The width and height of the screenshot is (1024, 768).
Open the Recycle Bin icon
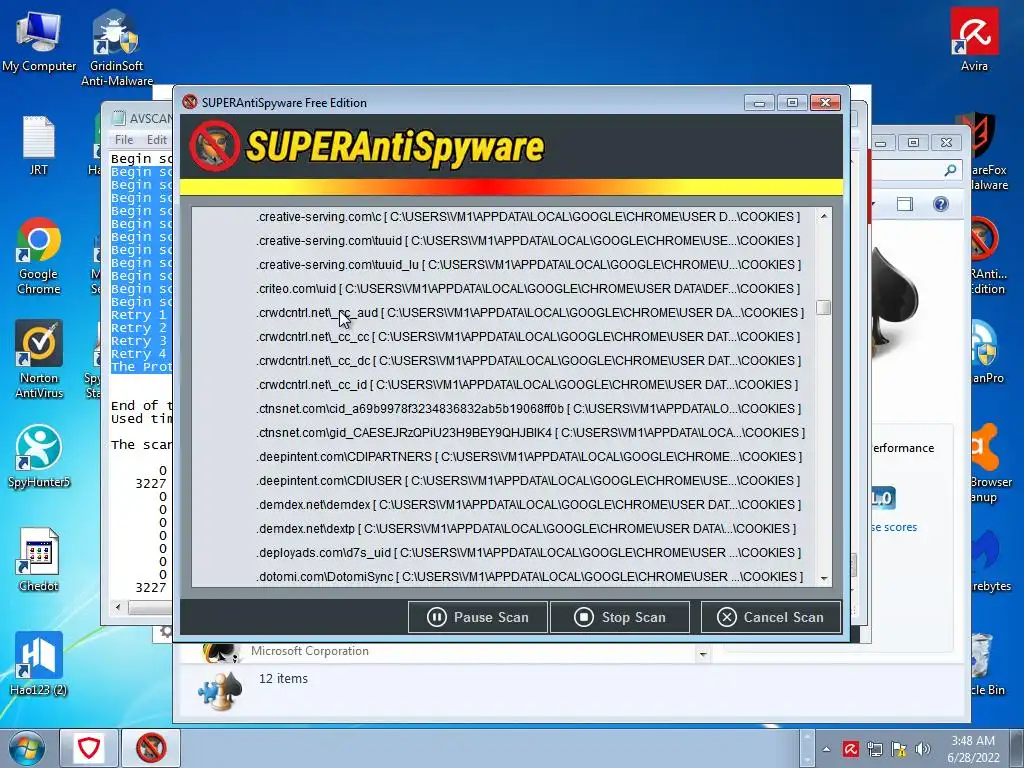(x=983, y=664)
